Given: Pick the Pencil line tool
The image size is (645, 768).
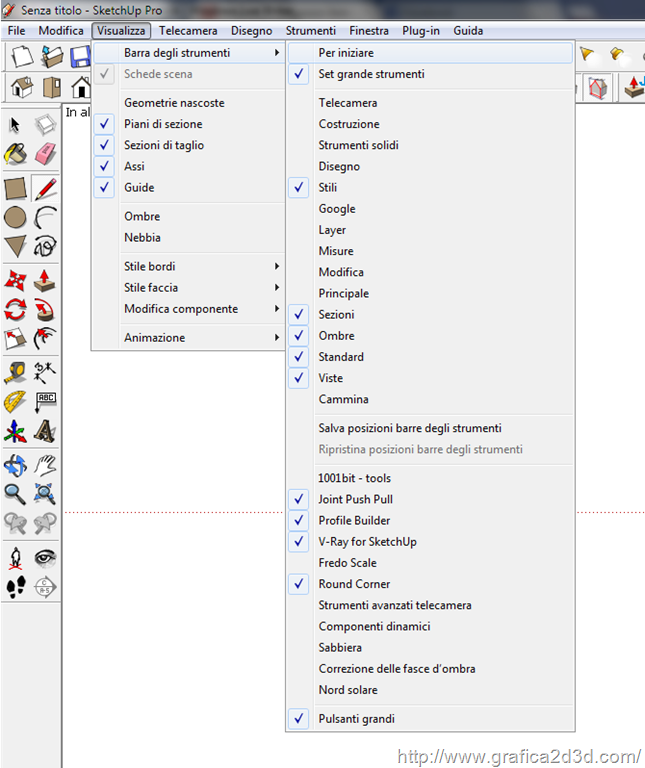Looking at the screenshot, I should (x=45, y=187).
